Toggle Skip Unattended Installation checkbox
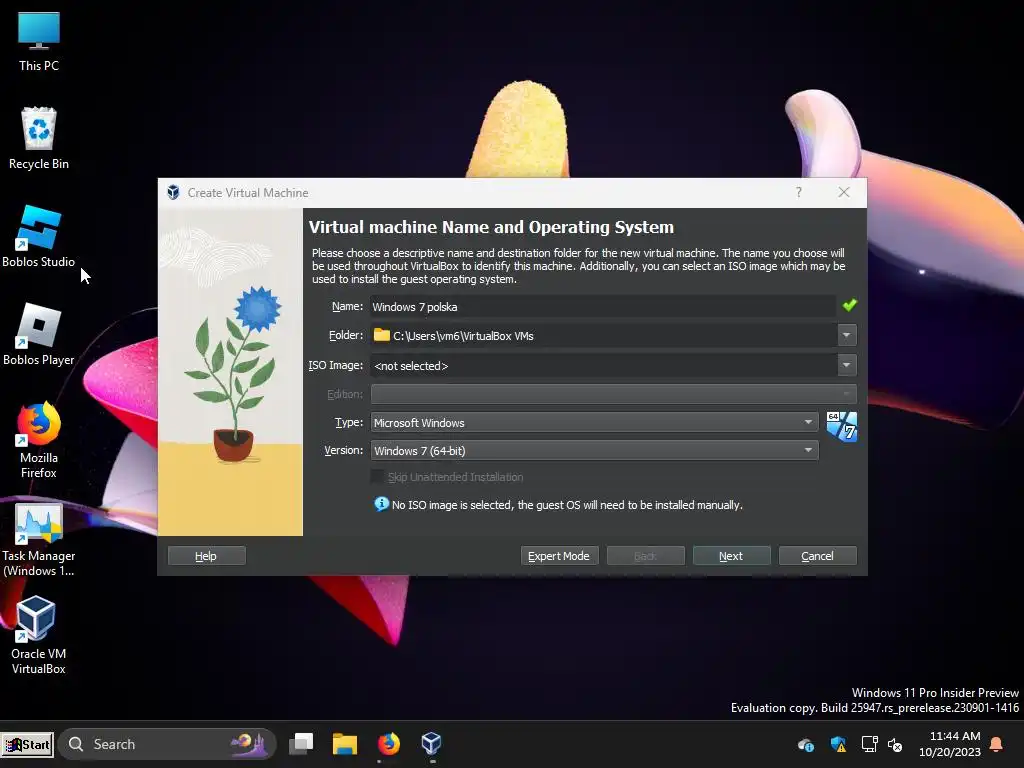1024x768 pixels. (x=377, y=477)
